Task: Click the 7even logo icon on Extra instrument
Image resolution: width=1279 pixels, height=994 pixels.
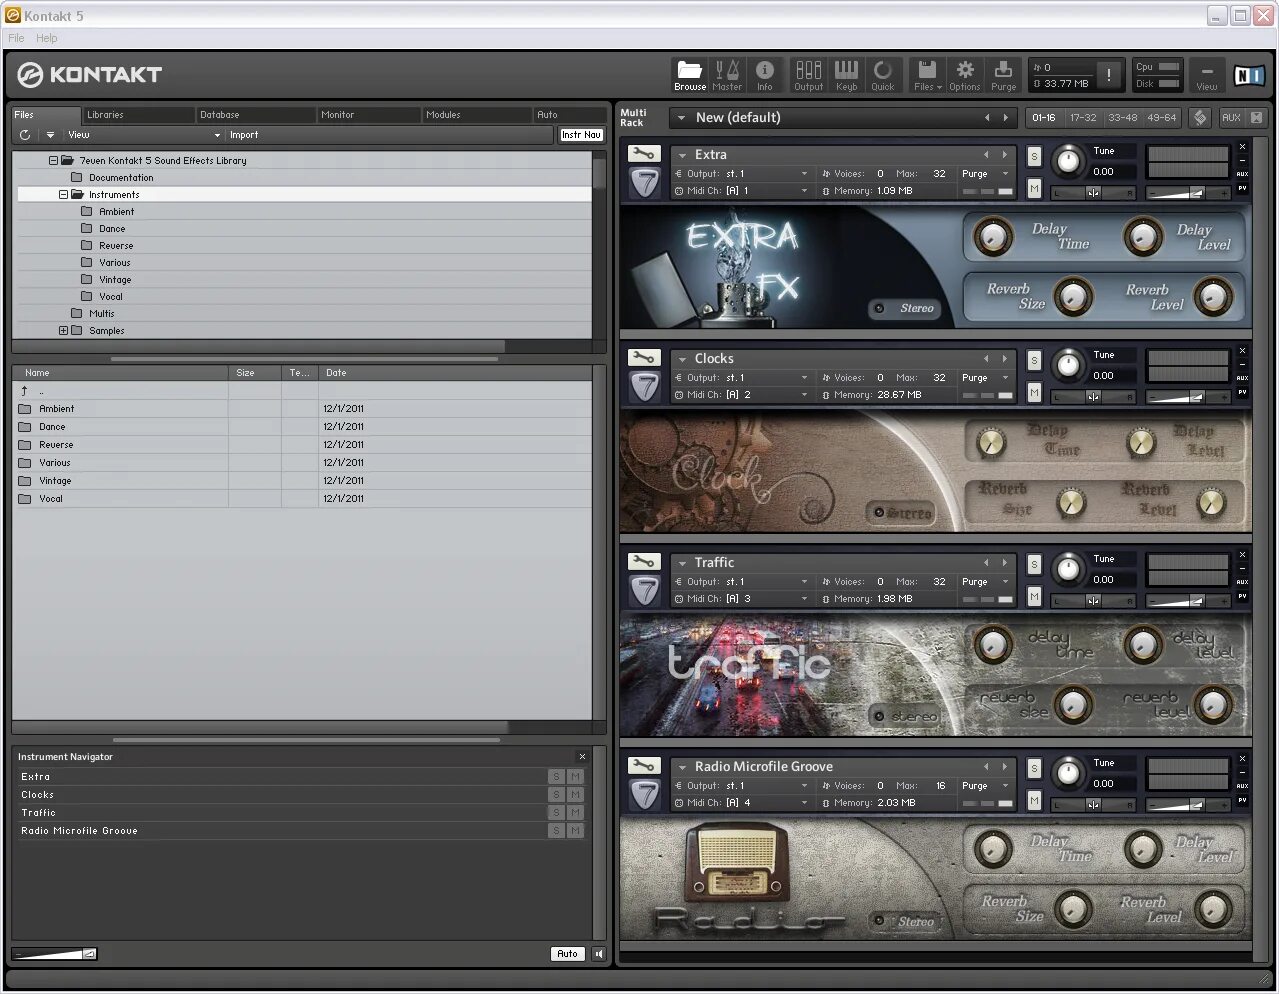Action: tap(645, 183)
